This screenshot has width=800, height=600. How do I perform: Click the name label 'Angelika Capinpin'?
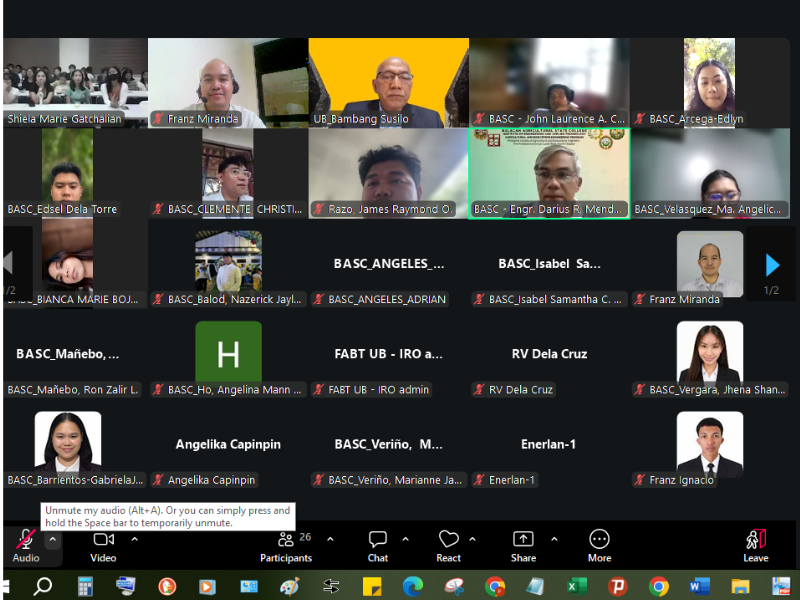point(211,480)
